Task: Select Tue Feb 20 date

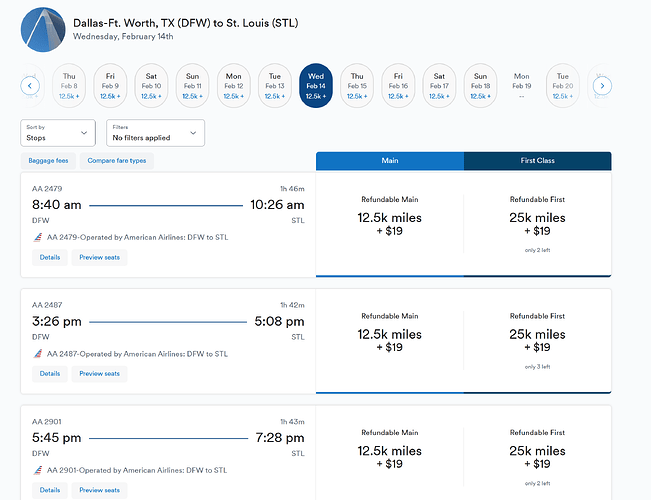Action: (563, 86)
